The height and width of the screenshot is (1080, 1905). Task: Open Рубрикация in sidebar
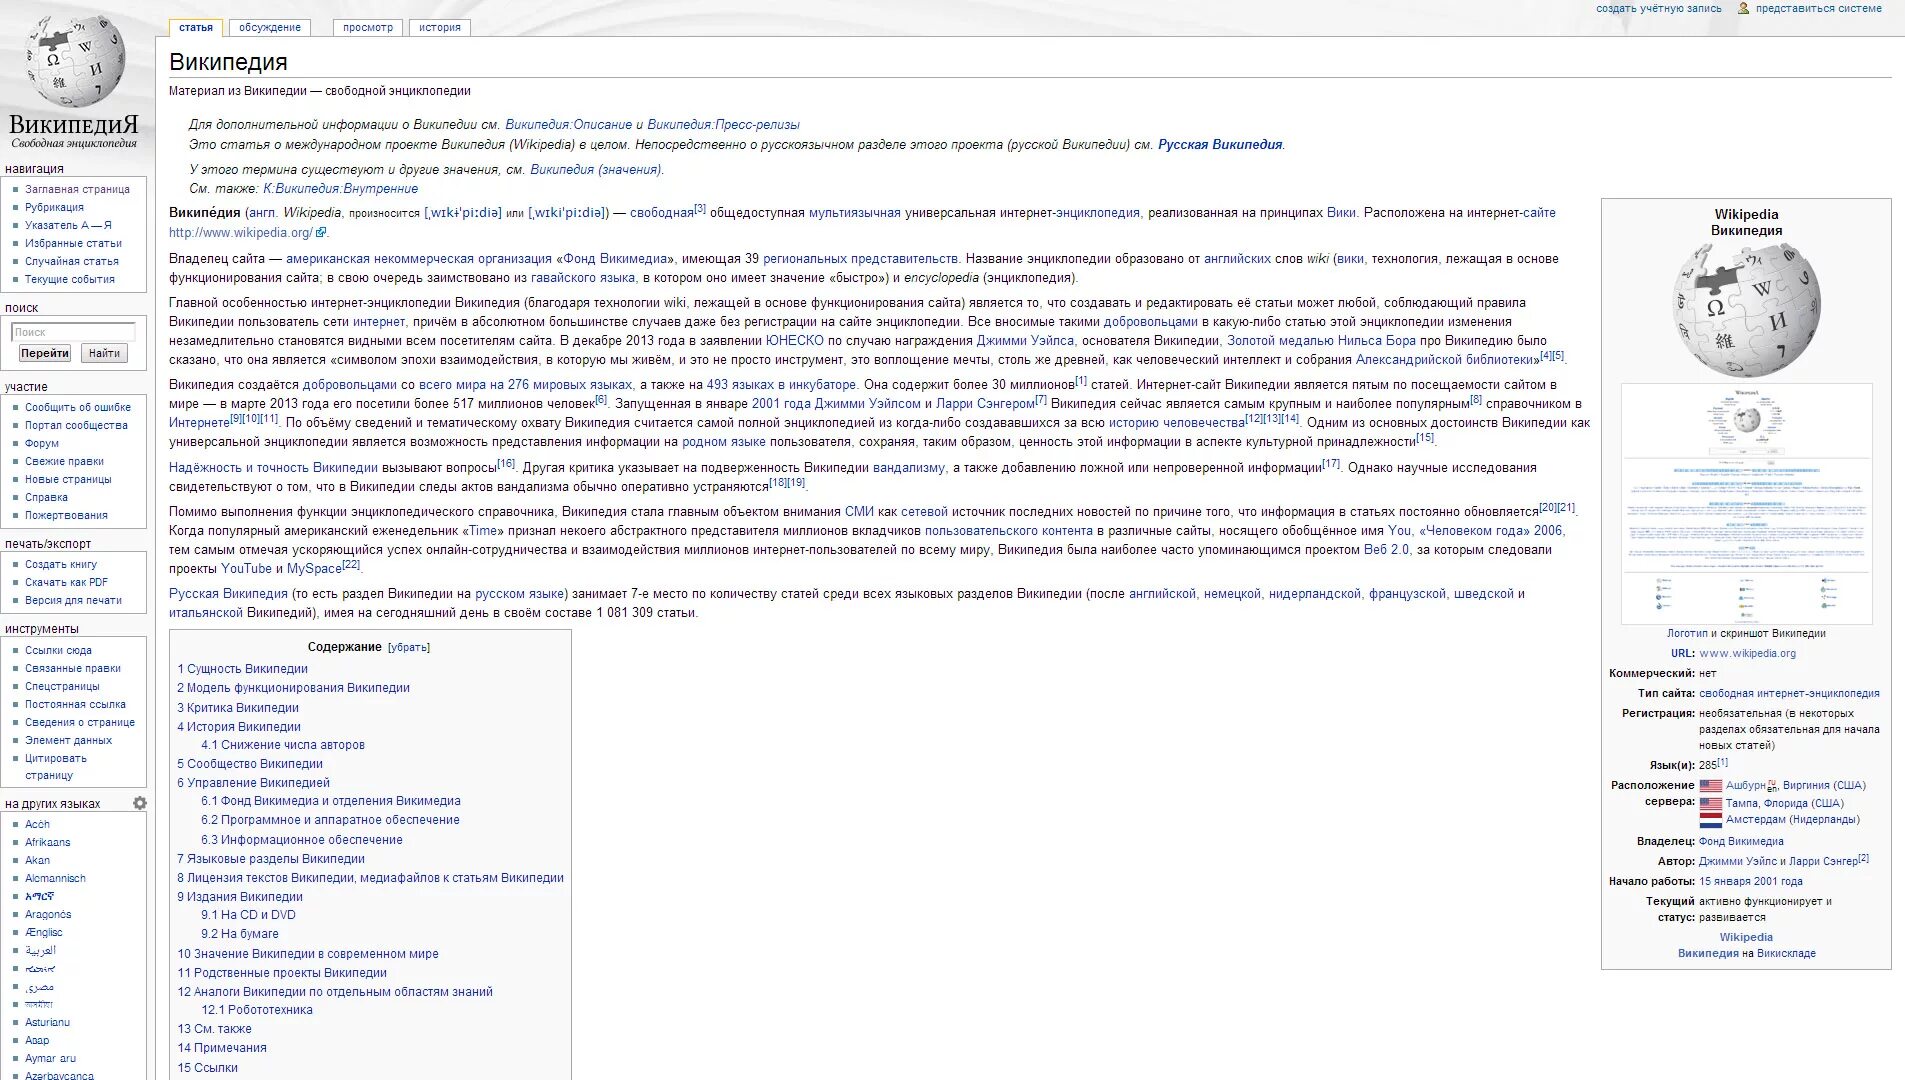tap(54, 208)
